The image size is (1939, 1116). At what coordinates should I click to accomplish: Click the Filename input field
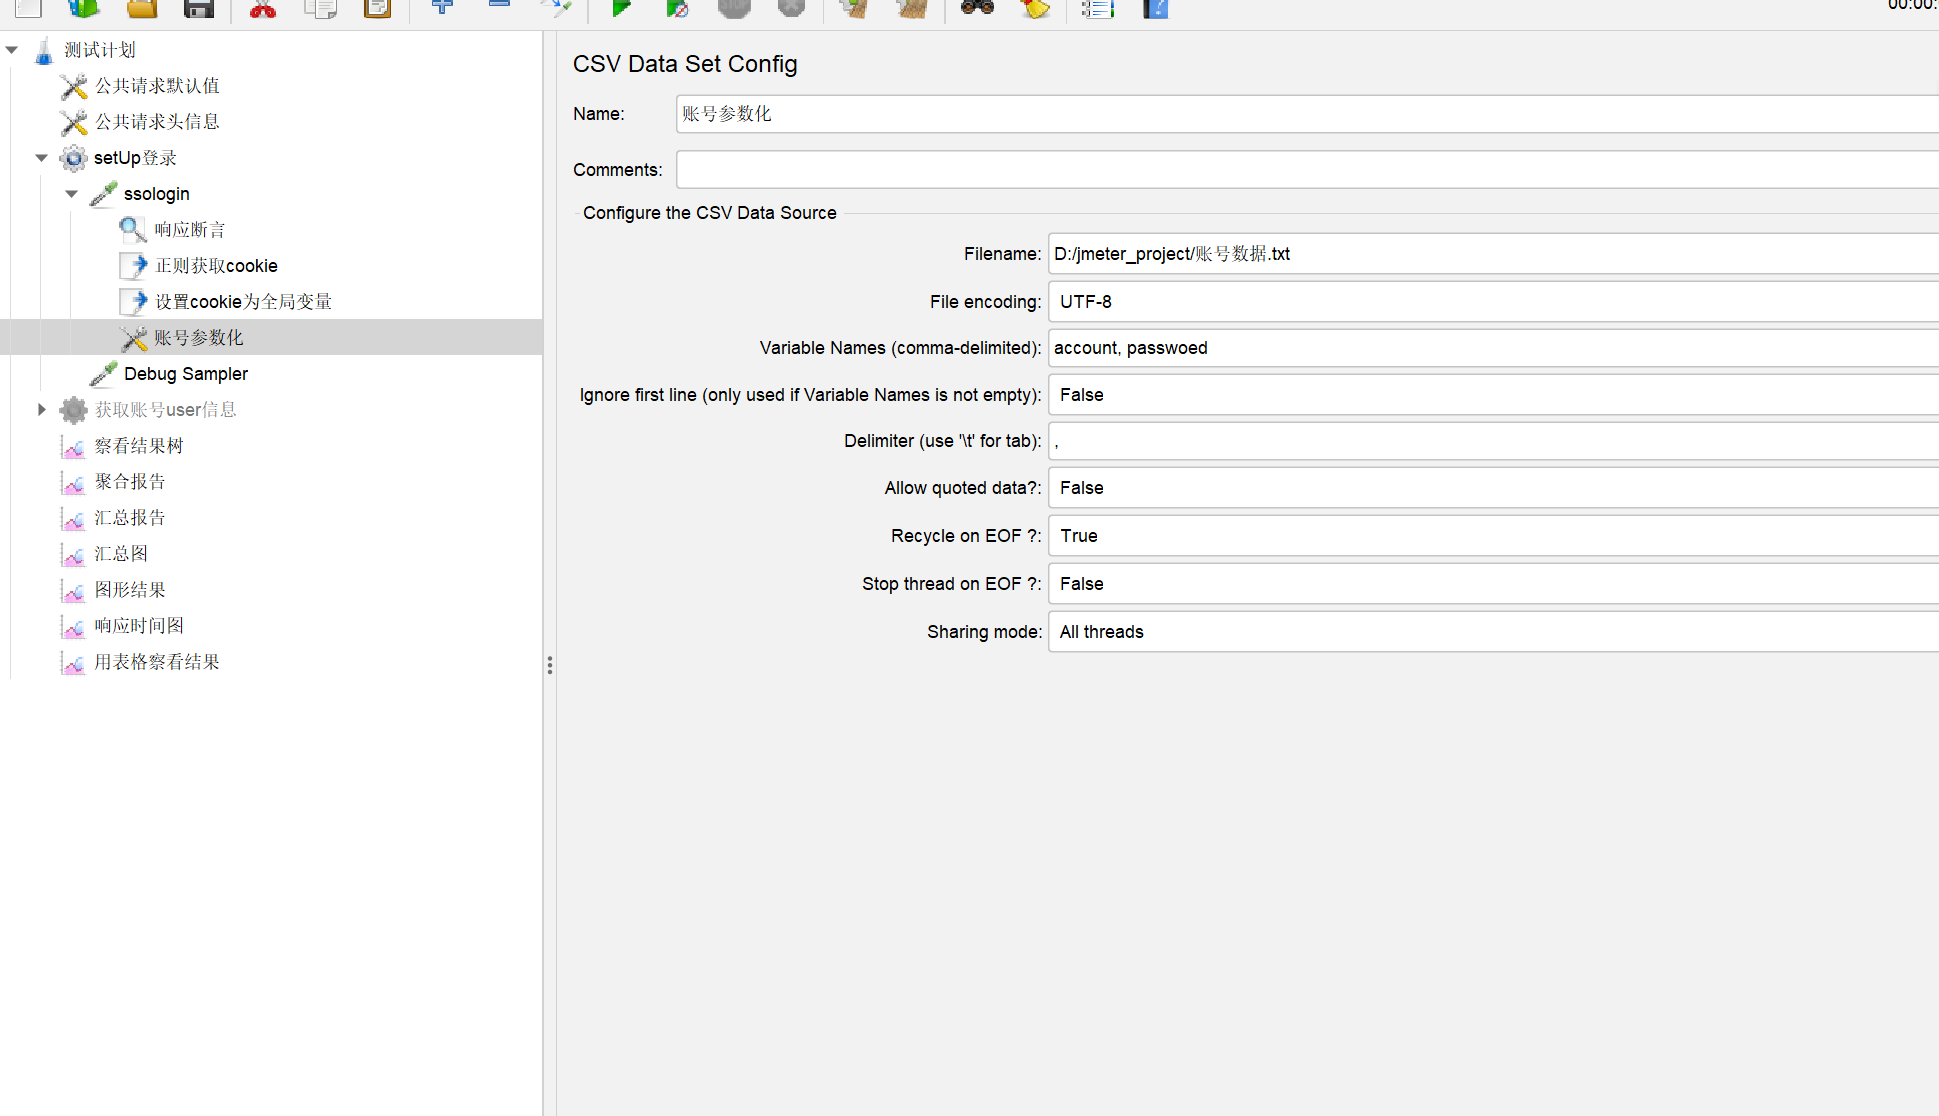[1492, 254]
